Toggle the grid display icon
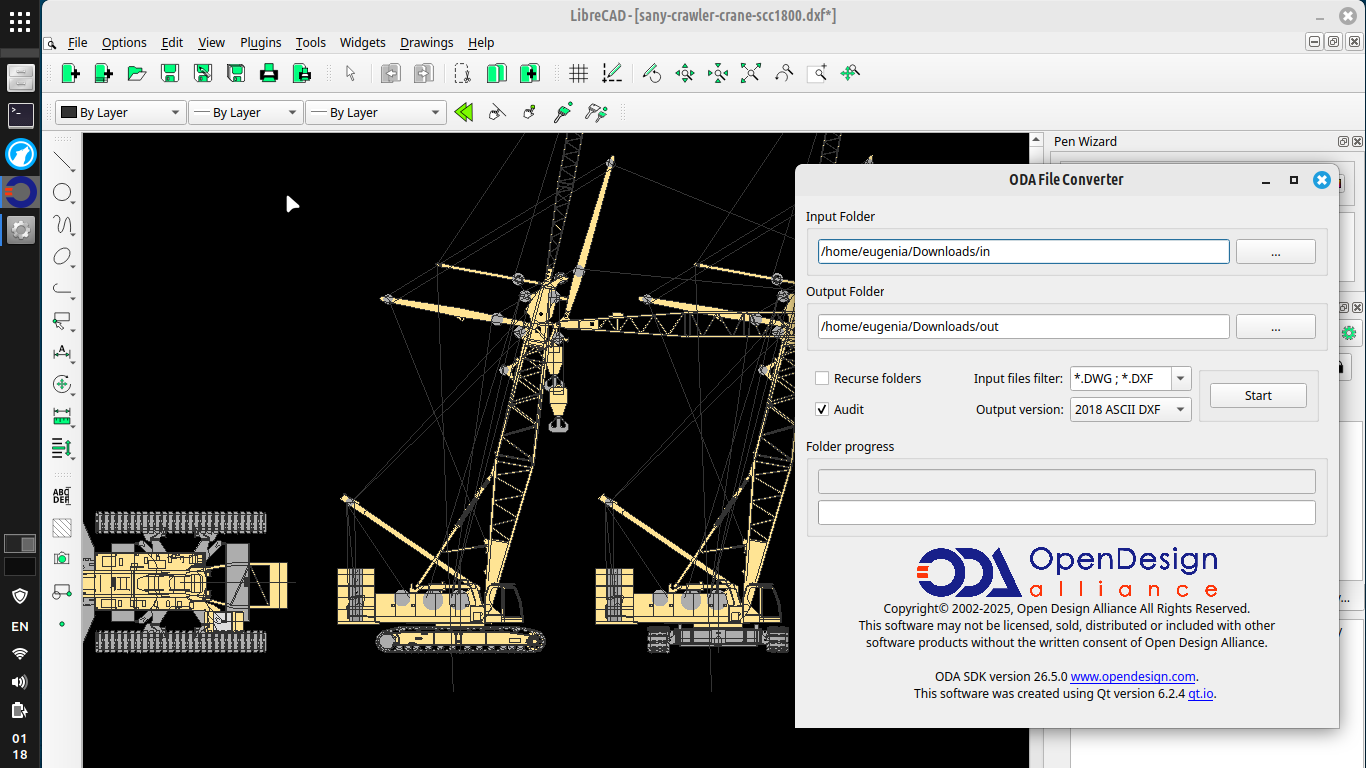1366x768 pixels. point(578,73)
